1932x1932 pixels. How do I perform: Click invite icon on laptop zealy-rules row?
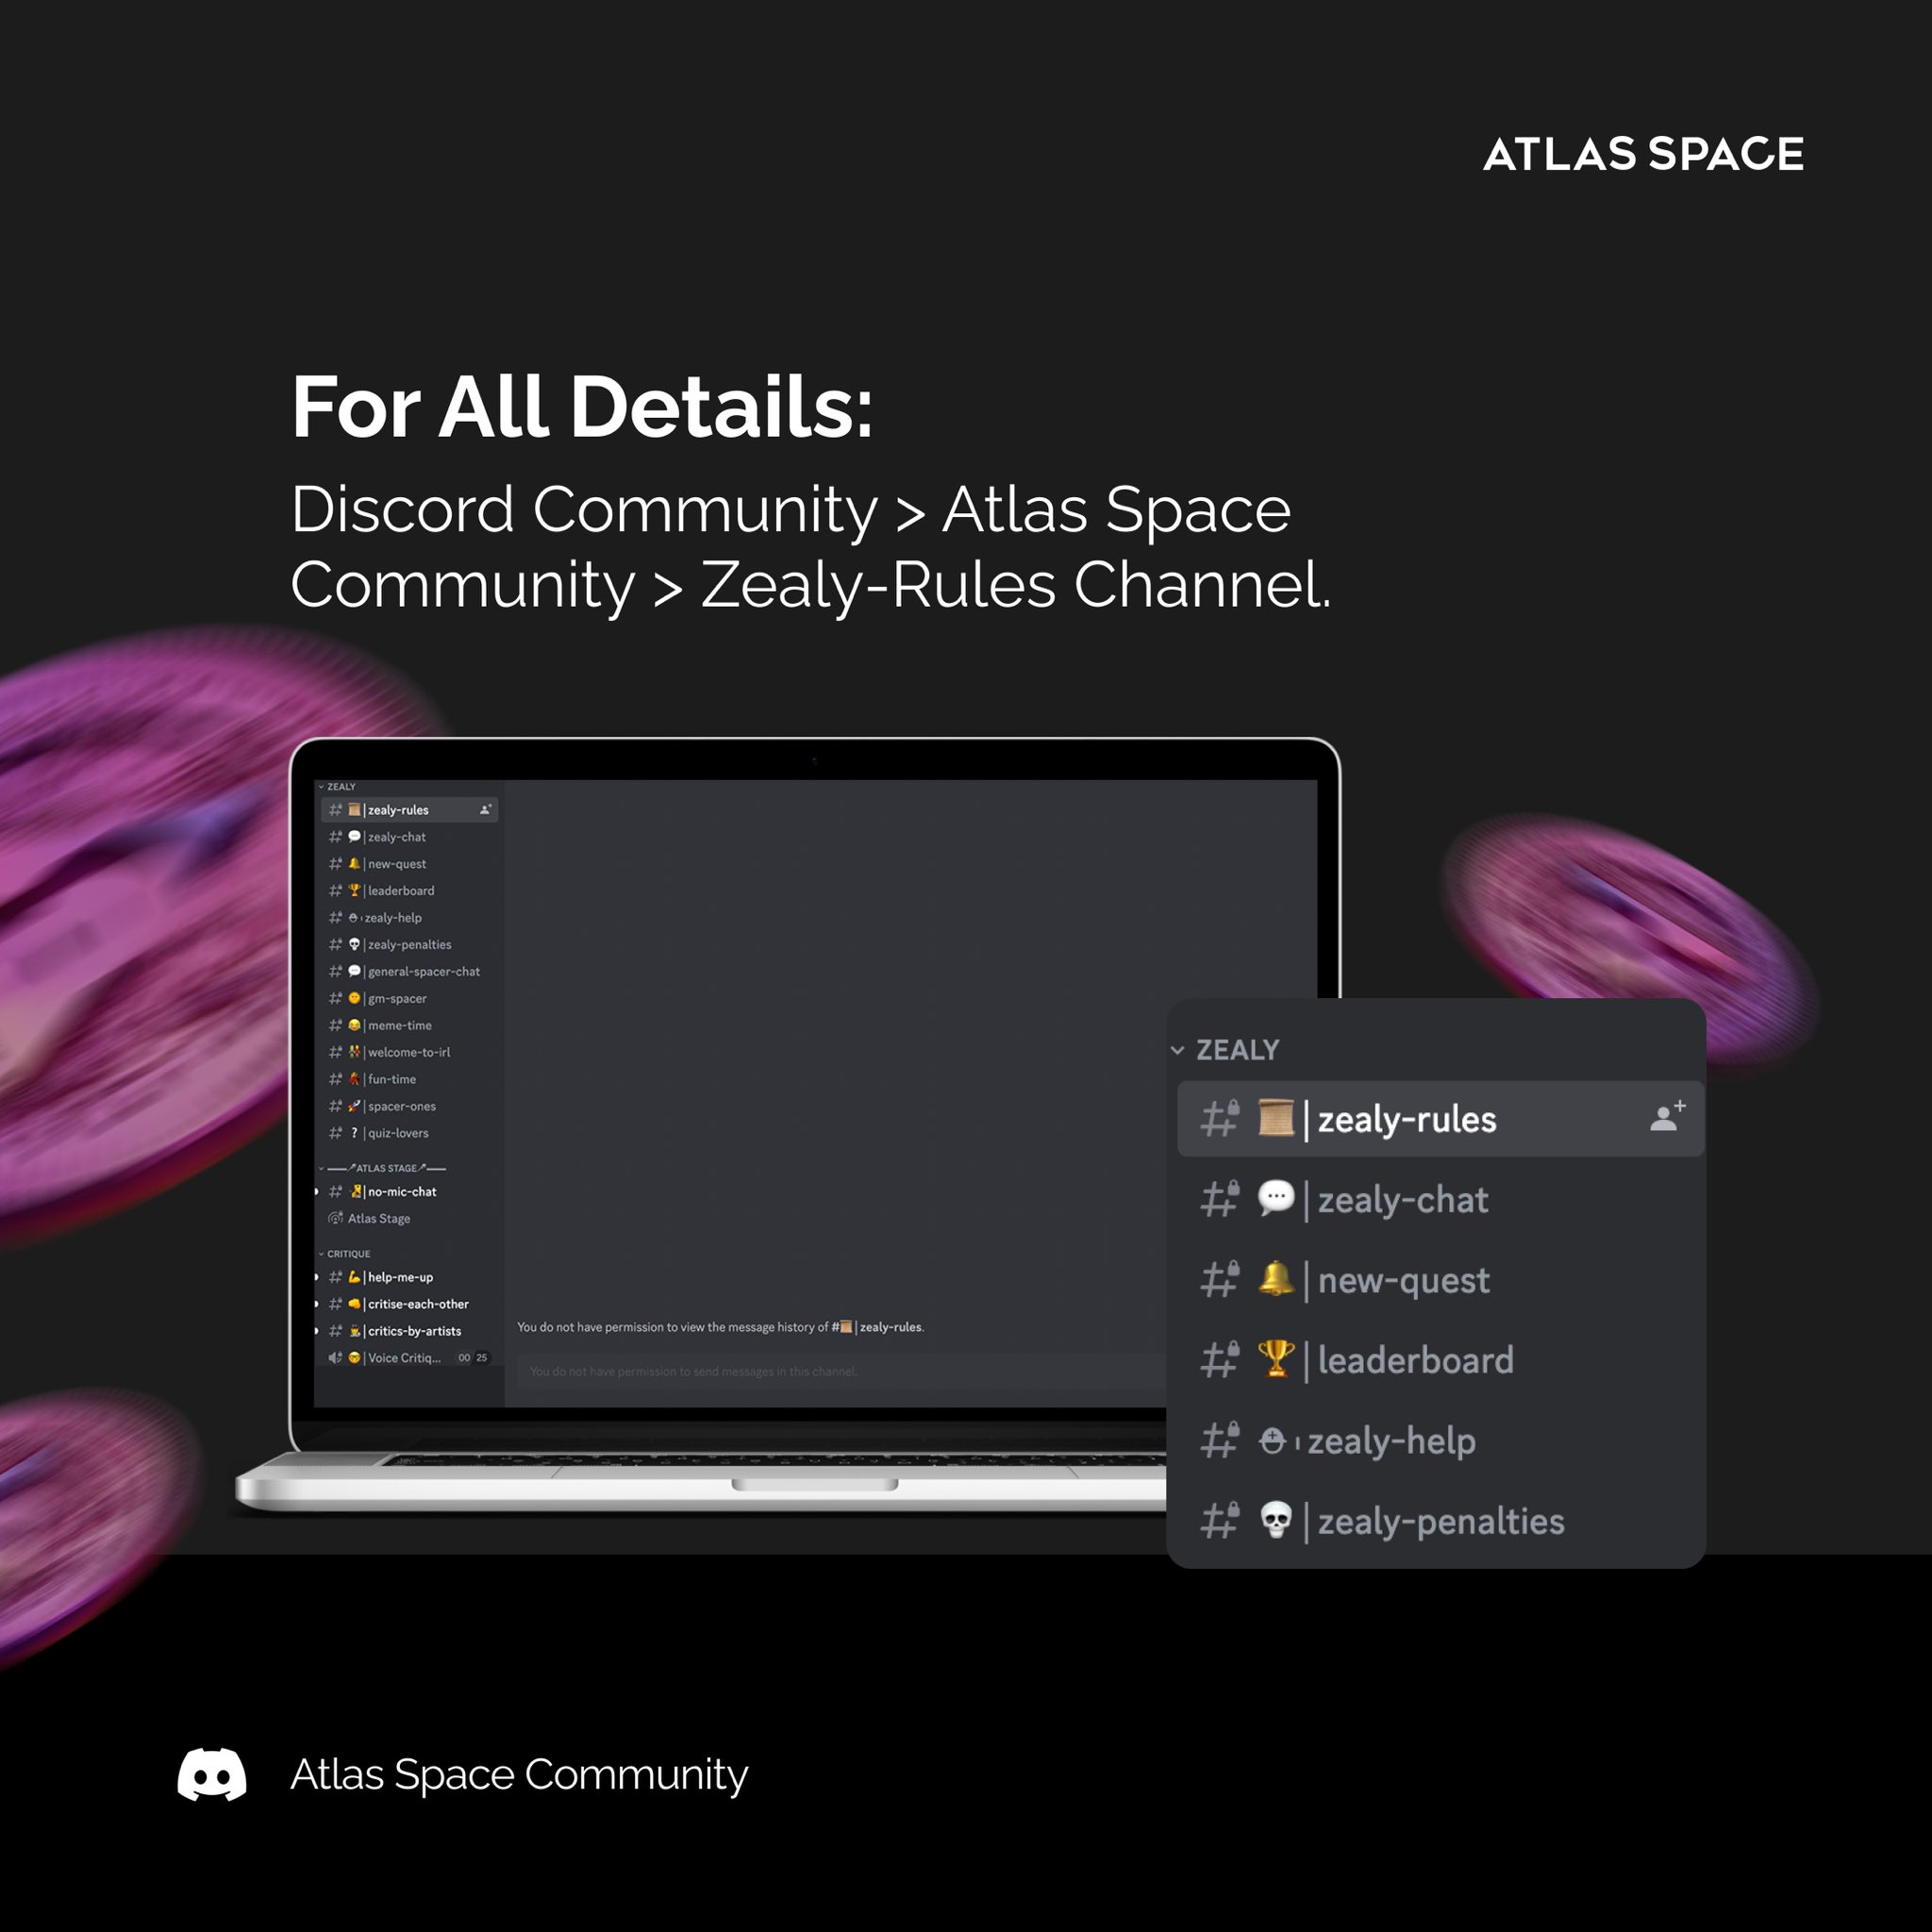point(486,809)
